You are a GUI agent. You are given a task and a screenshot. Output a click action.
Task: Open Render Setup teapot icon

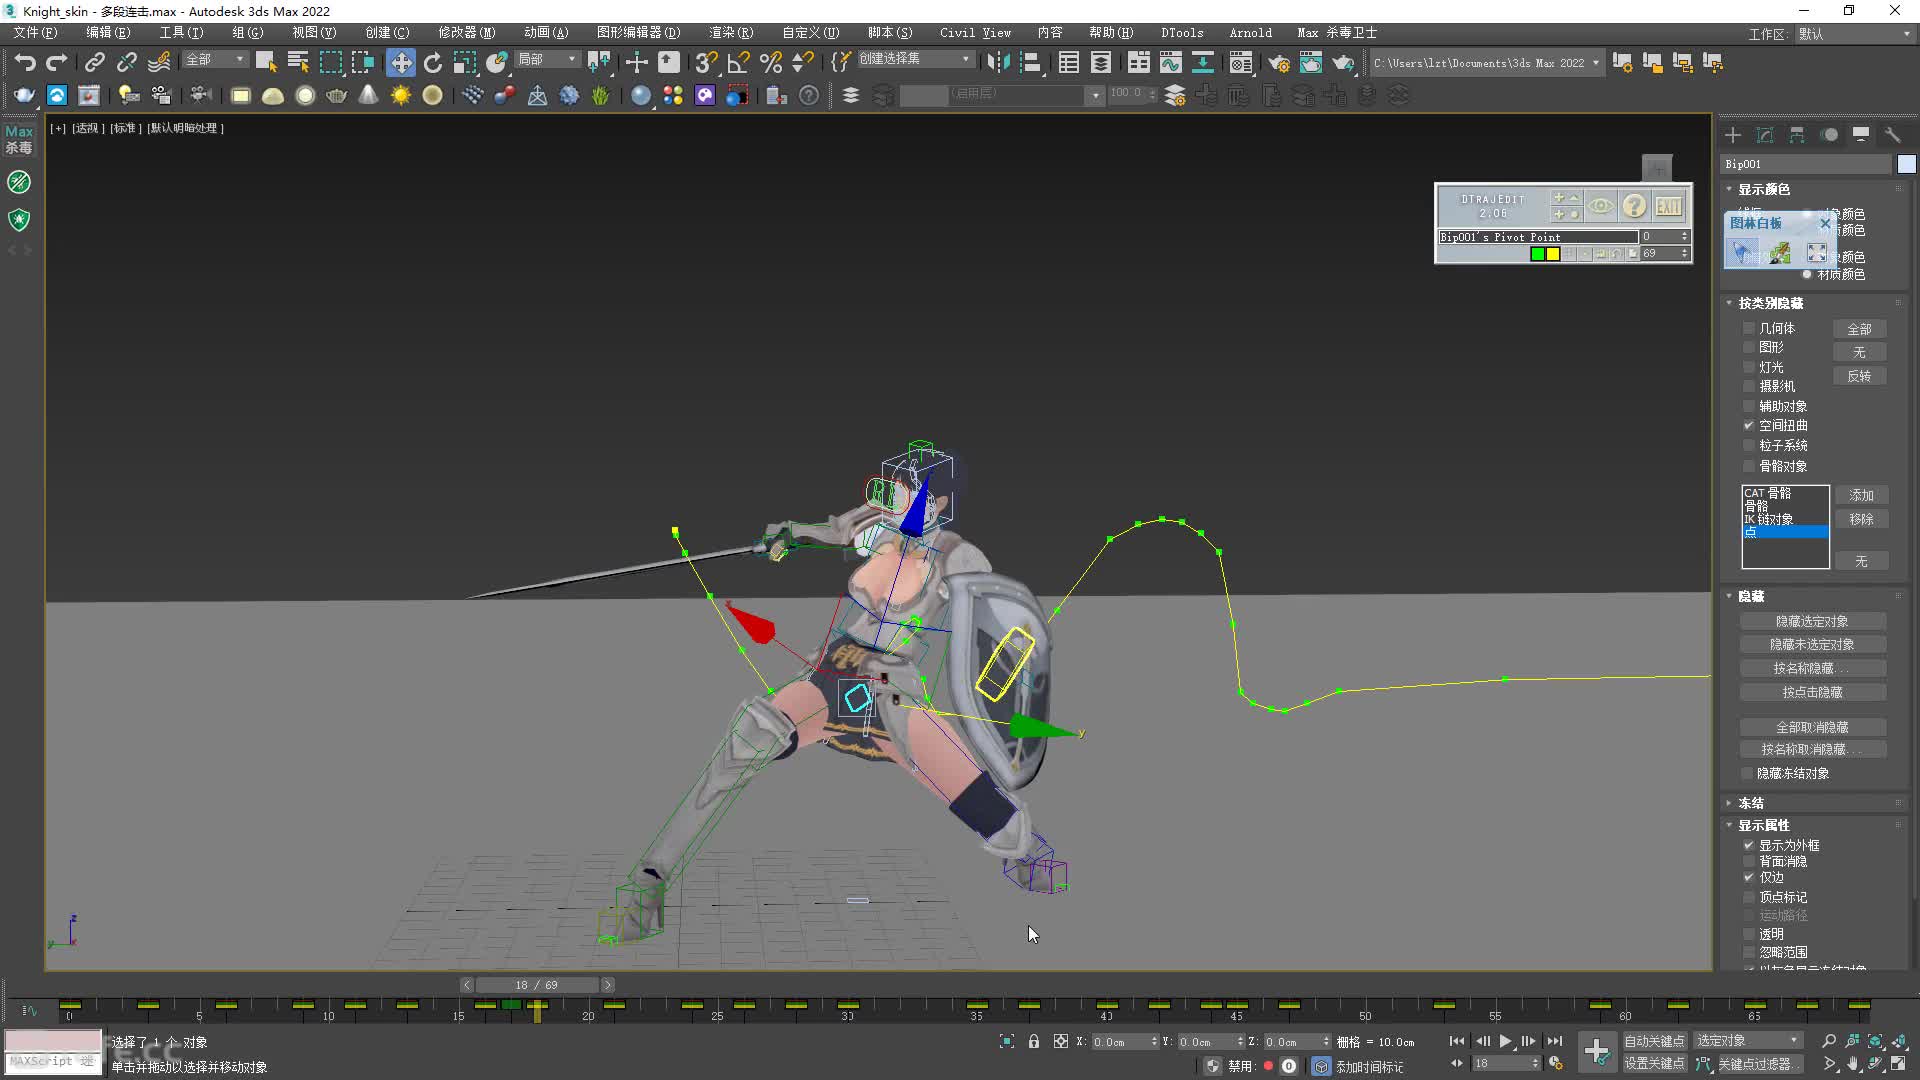pyautogui.click(x=1278, y=62)
